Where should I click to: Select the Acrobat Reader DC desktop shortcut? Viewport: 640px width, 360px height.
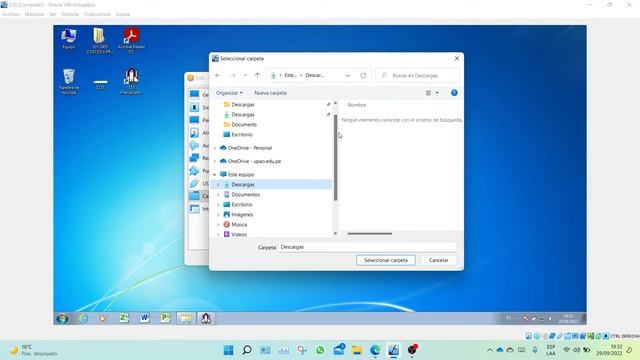131,40
